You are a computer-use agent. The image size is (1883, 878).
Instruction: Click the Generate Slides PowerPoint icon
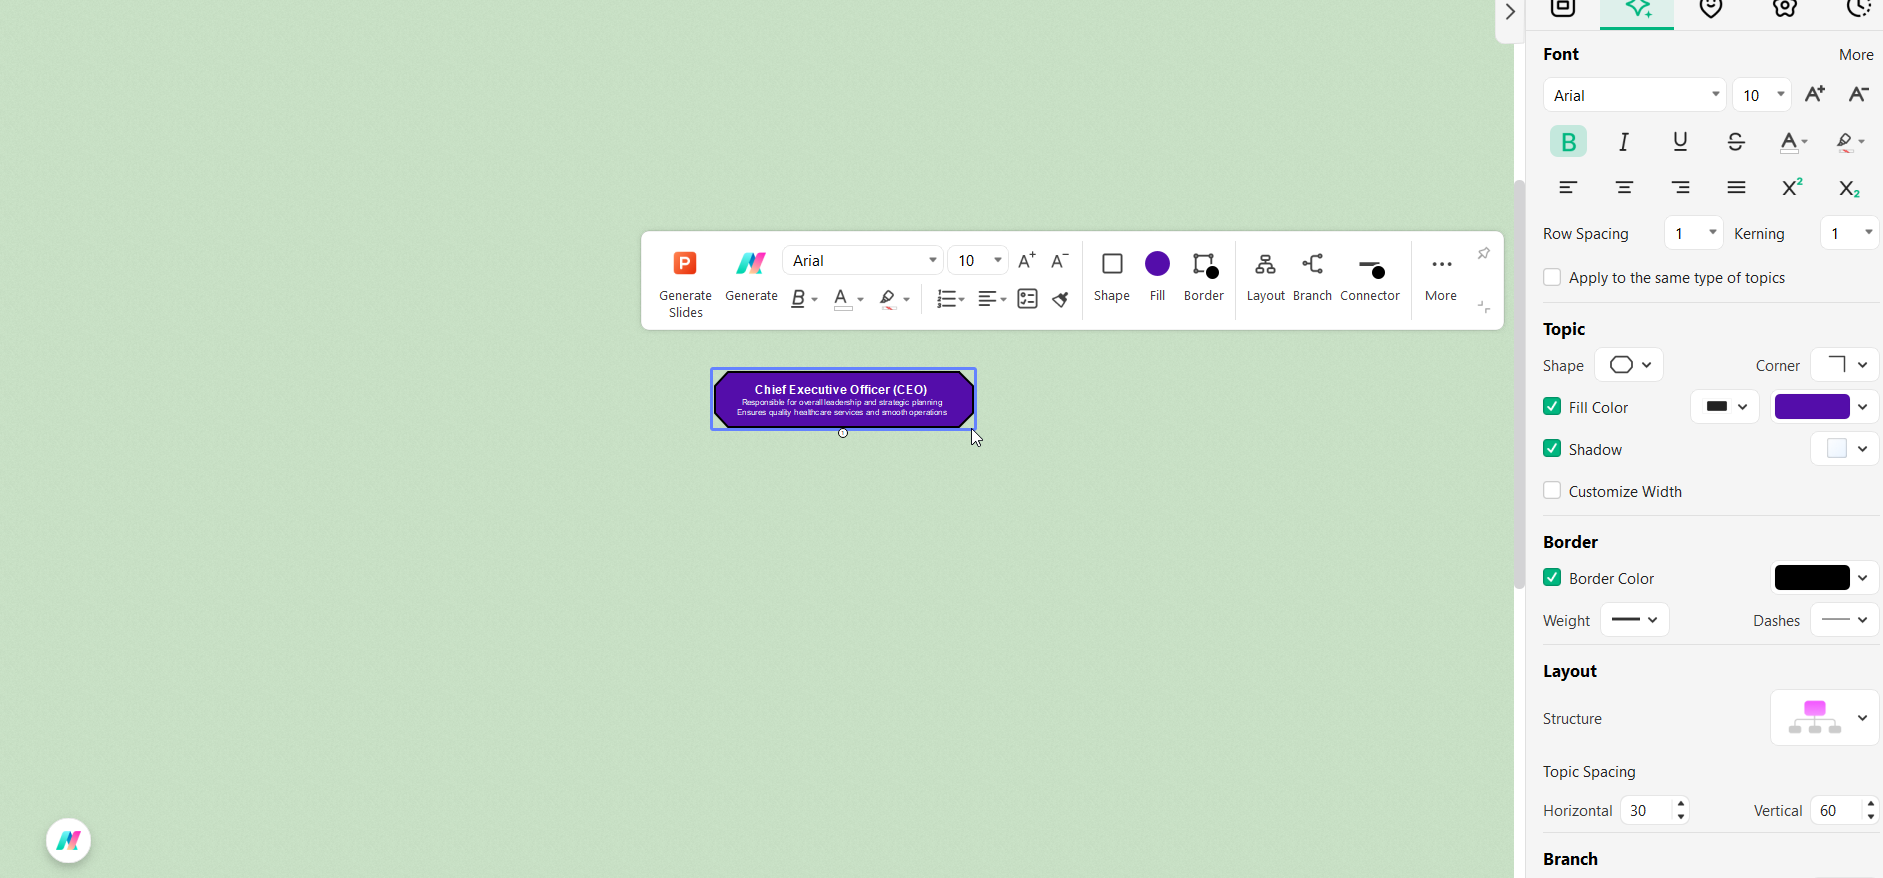coord(685,263)
